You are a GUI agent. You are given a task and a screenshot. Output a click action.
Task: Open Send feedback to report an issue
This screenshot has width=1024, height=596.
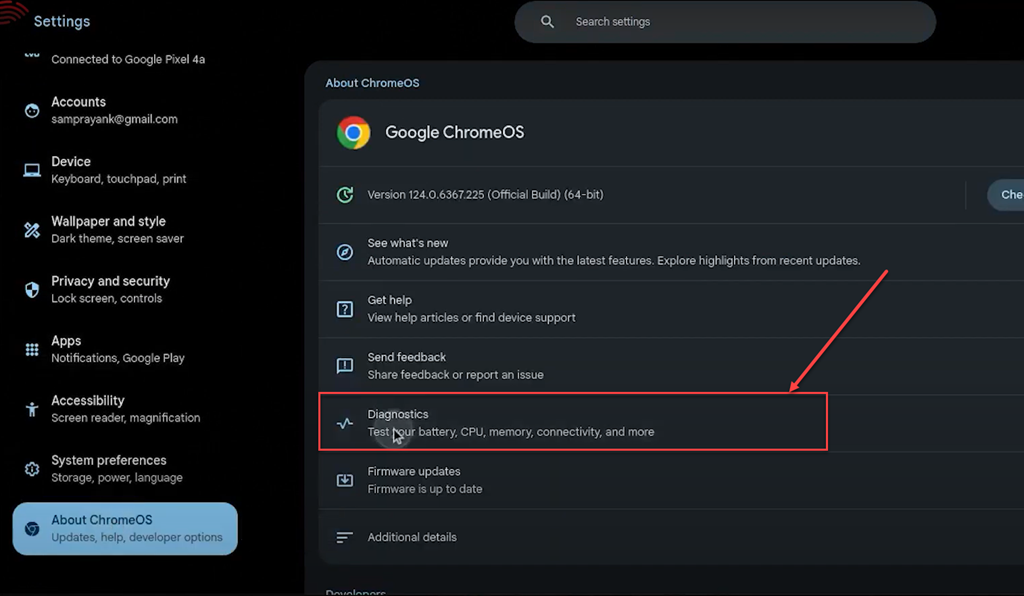click(671, 366)
